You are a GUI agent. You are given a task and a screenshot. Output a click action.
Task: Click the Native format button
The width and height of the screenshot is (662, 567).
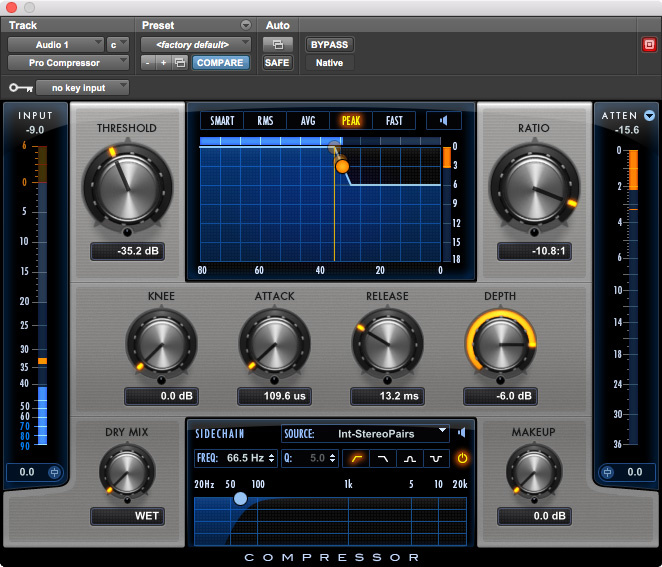click(x=329, y=63)
